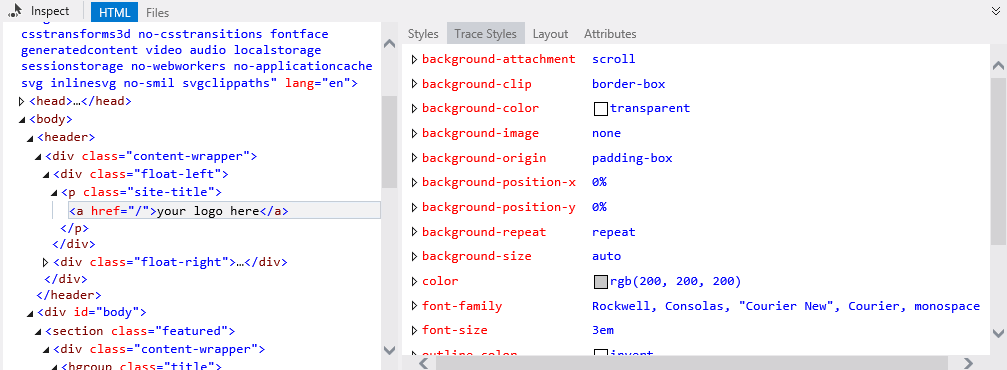
Task: Click the HTML tree vertical scrollbar thumb
Action: 389,141
